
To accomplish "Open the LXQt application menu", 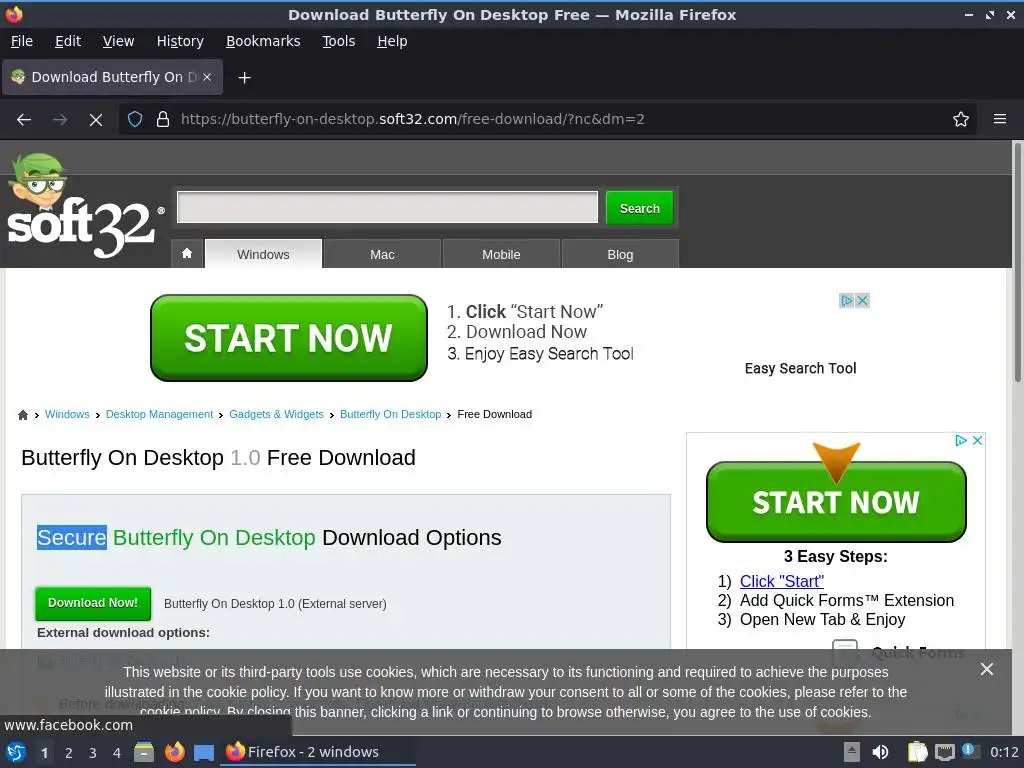I will 16,752.
